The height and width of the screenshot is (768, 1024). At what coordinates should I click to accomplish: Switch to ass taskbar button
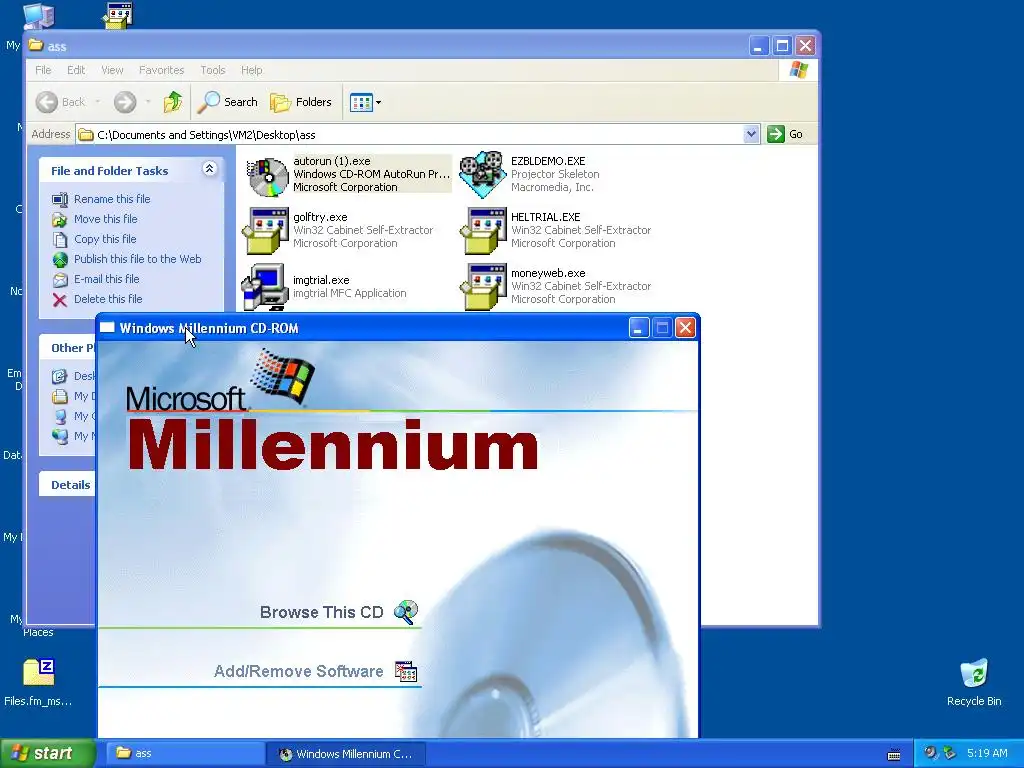coord(184,754)
